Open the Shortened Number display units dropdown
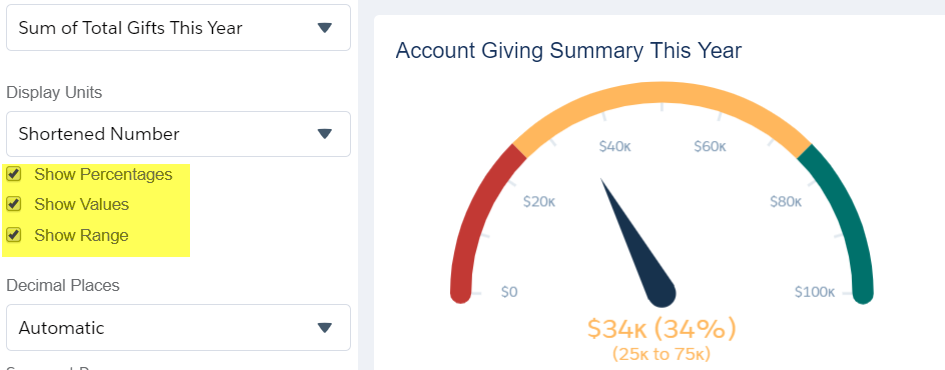The width and height of the screenshot is (945, 370). [x=178, y=134]
